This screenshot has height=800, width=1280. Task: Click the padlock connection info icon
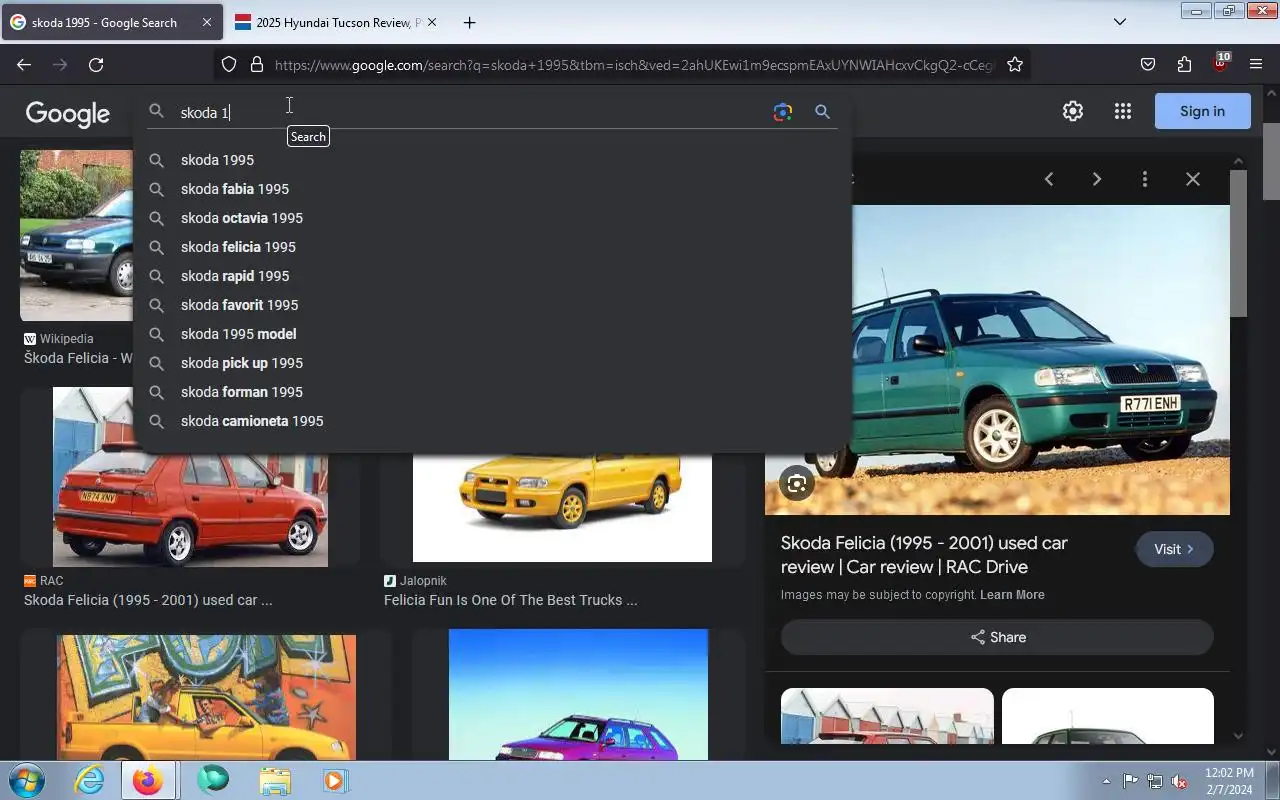(x=256, y=64)
